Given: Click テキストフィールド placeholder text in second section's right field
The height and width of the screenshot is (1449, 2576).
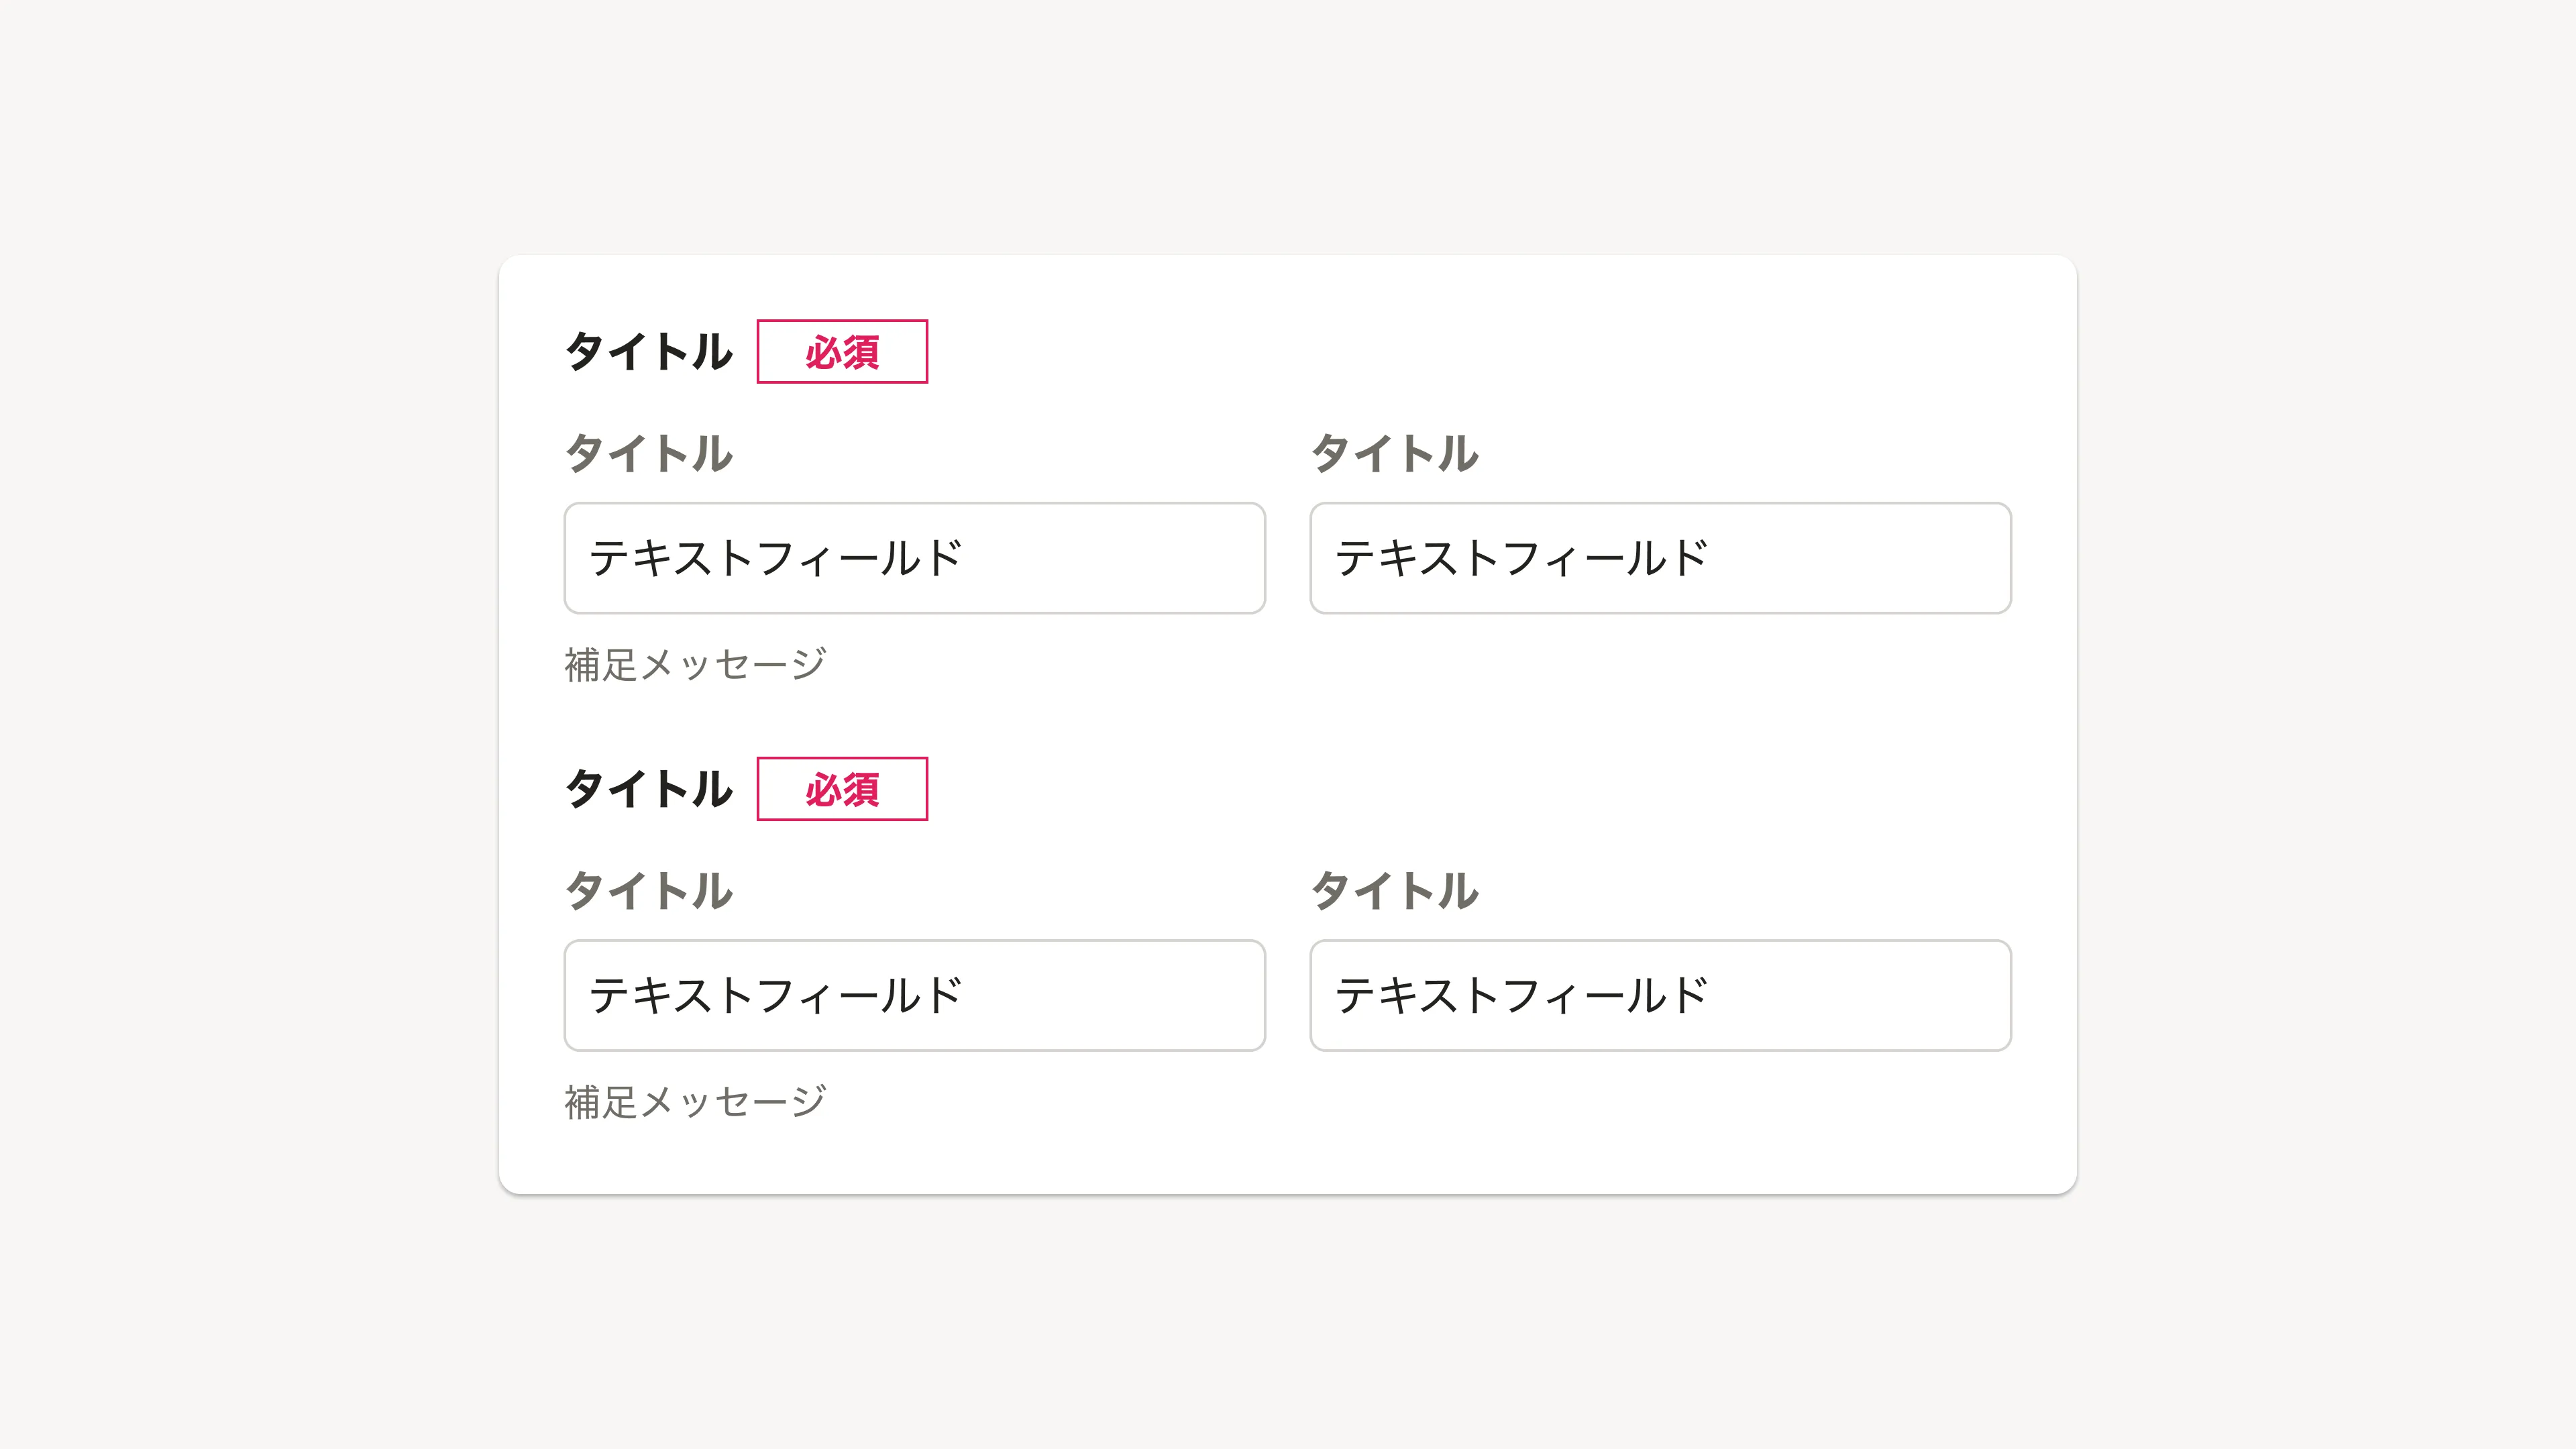Looking at the screenshot, I should (1521, 995).
